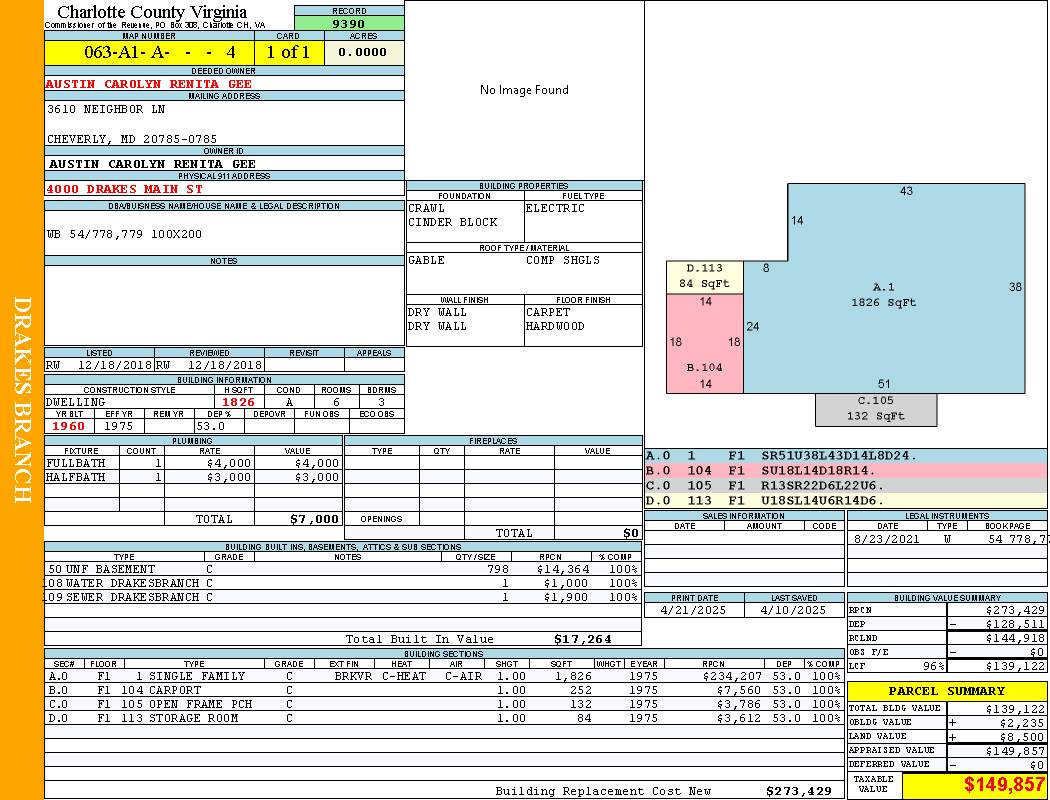Click sketch code row C.0 R13SR22D6L22U6
The height and width of the screenshot is (800, 1050).
846,485
